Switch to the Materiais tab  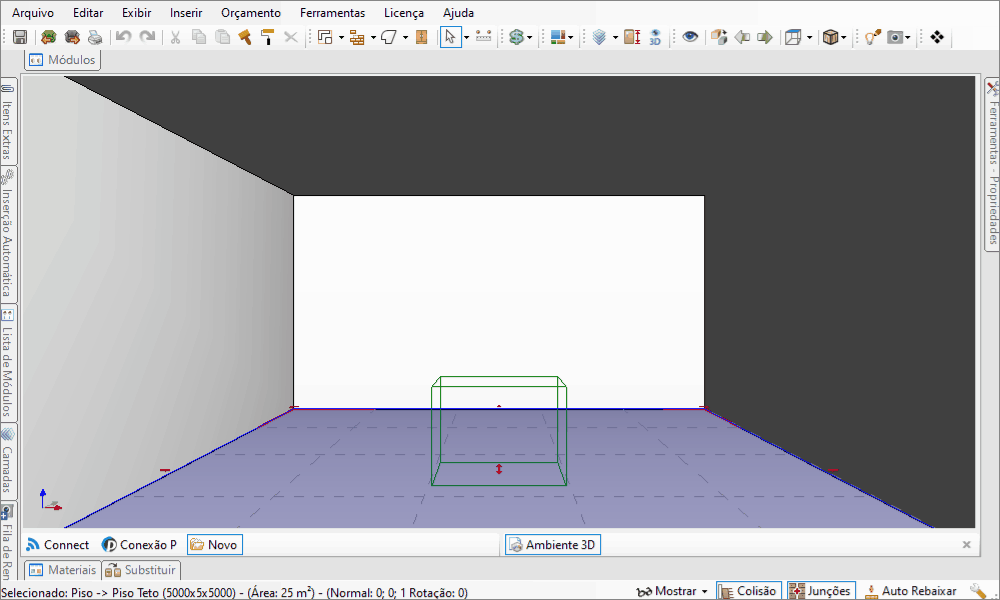[62, 570]
